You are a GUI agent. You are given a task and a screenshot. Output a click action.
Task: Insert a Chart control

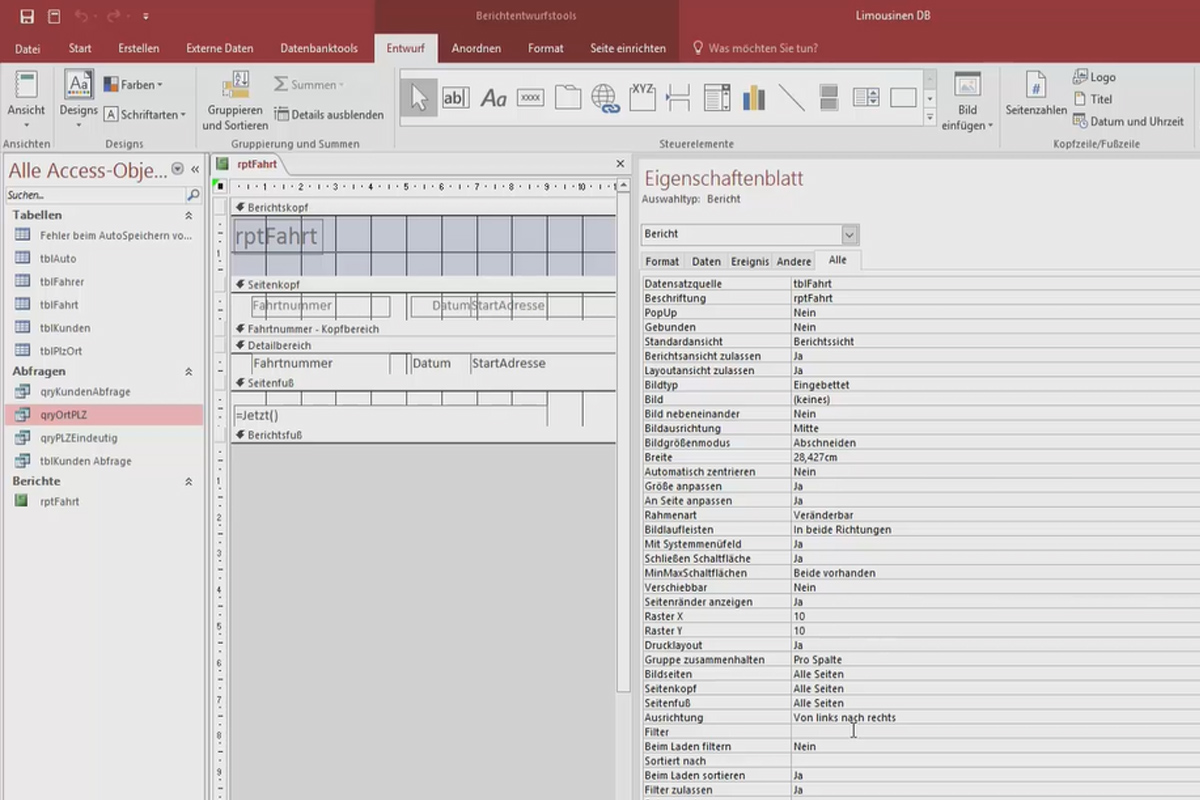pyautogui.click(x=753, y=97)
